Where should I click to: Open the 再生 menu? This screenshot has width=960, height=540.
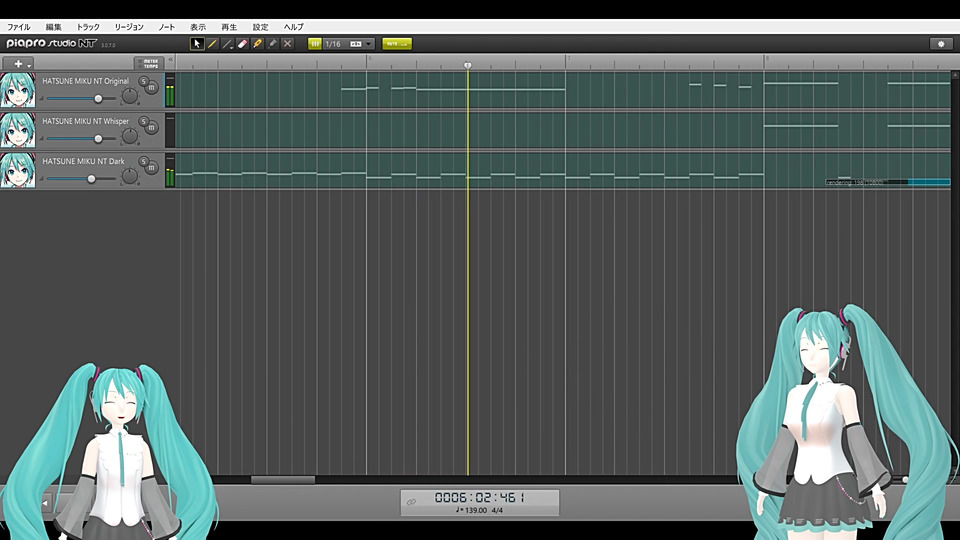[229, 27]
